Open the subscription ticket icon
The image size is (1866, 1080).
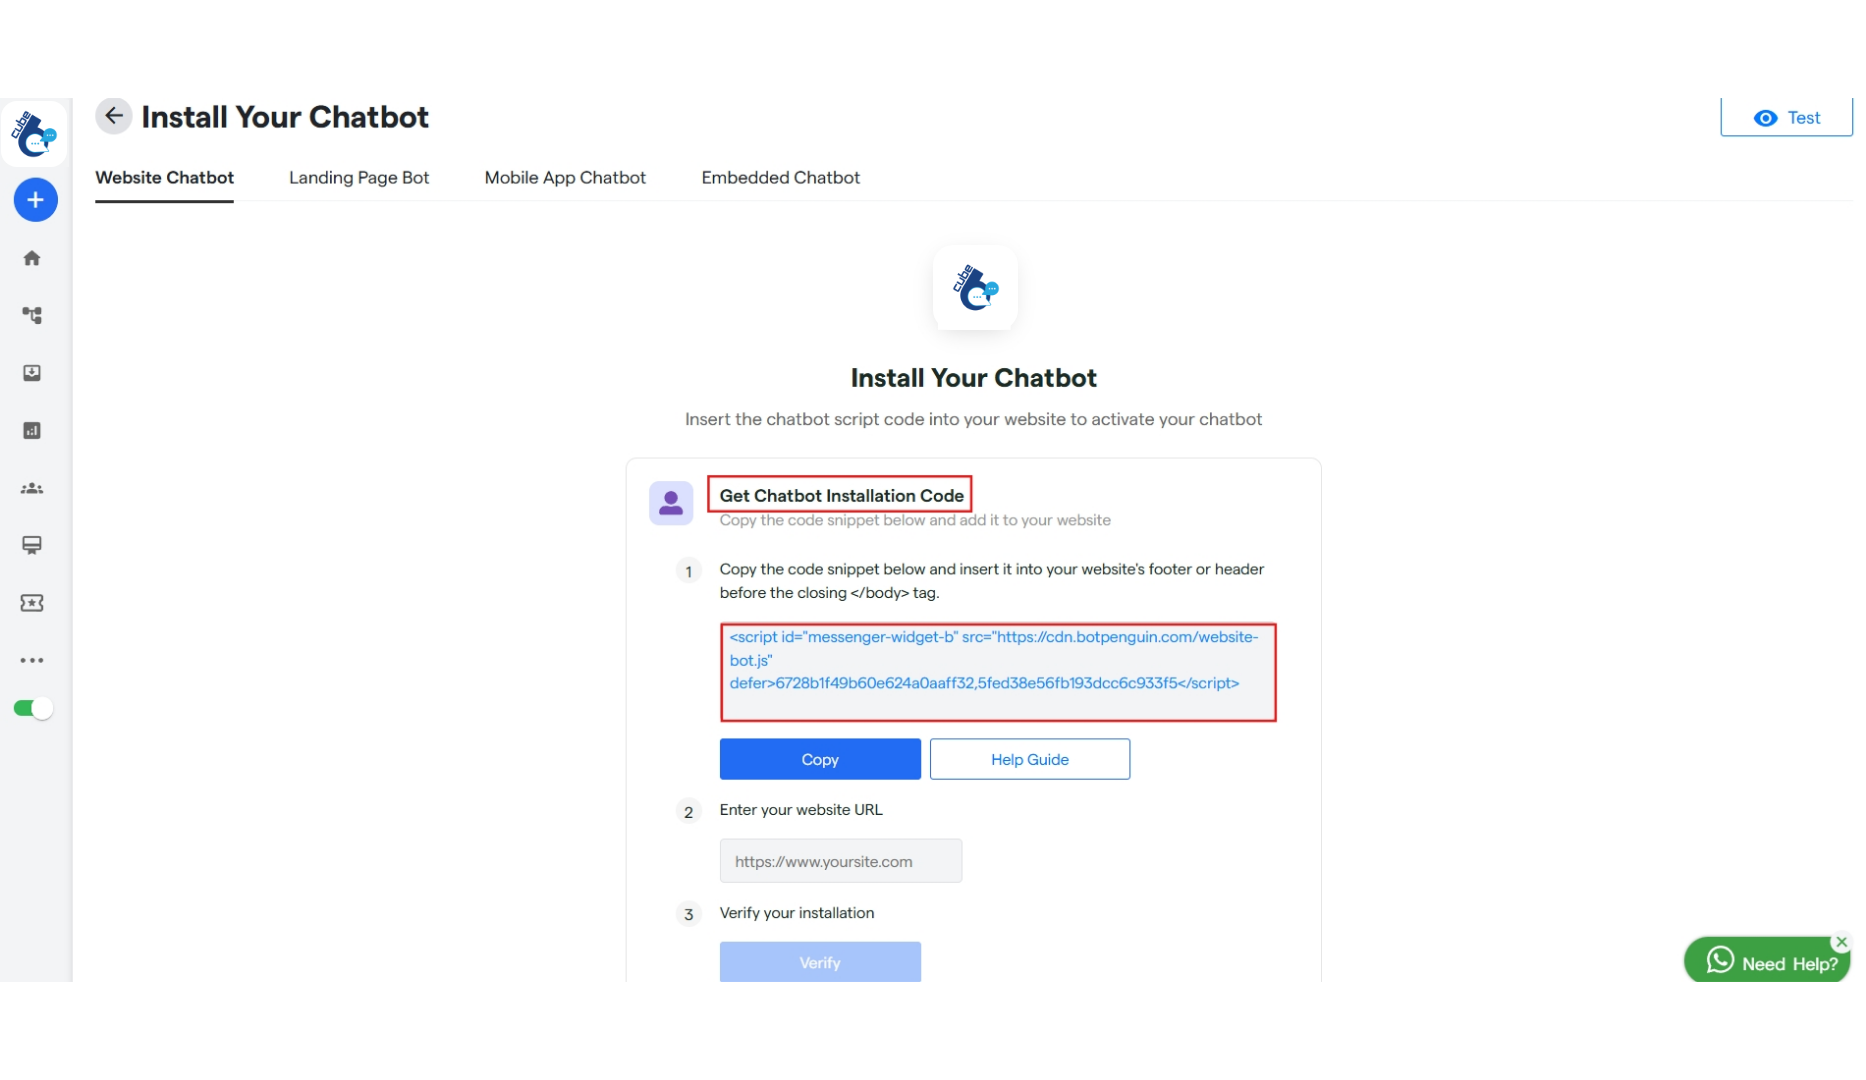(32, 603)
